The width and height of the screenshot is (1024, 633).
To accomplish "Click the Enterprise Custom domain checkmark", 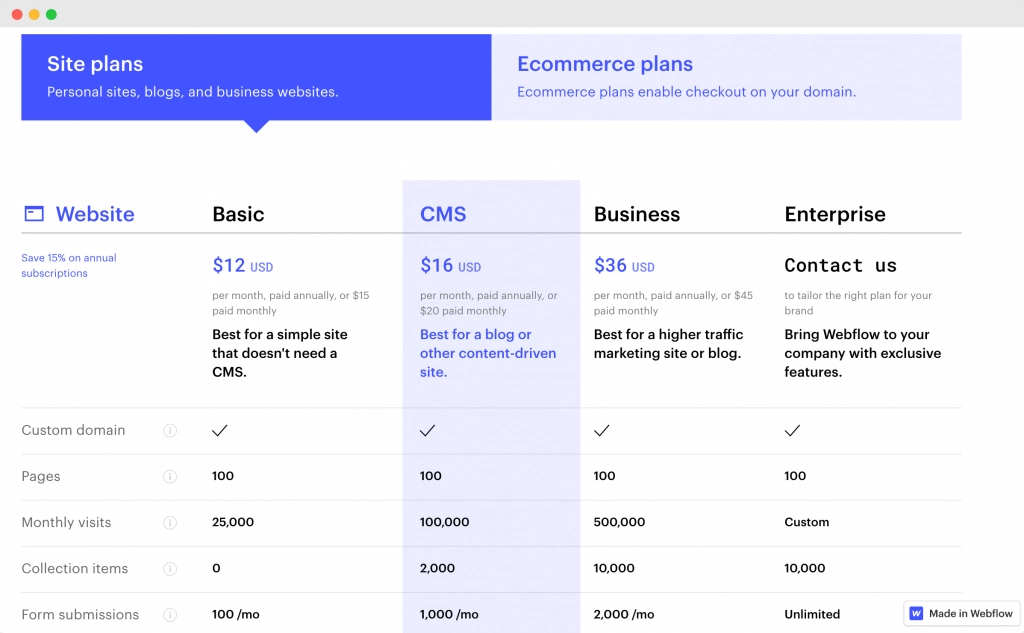I will 792,430.
